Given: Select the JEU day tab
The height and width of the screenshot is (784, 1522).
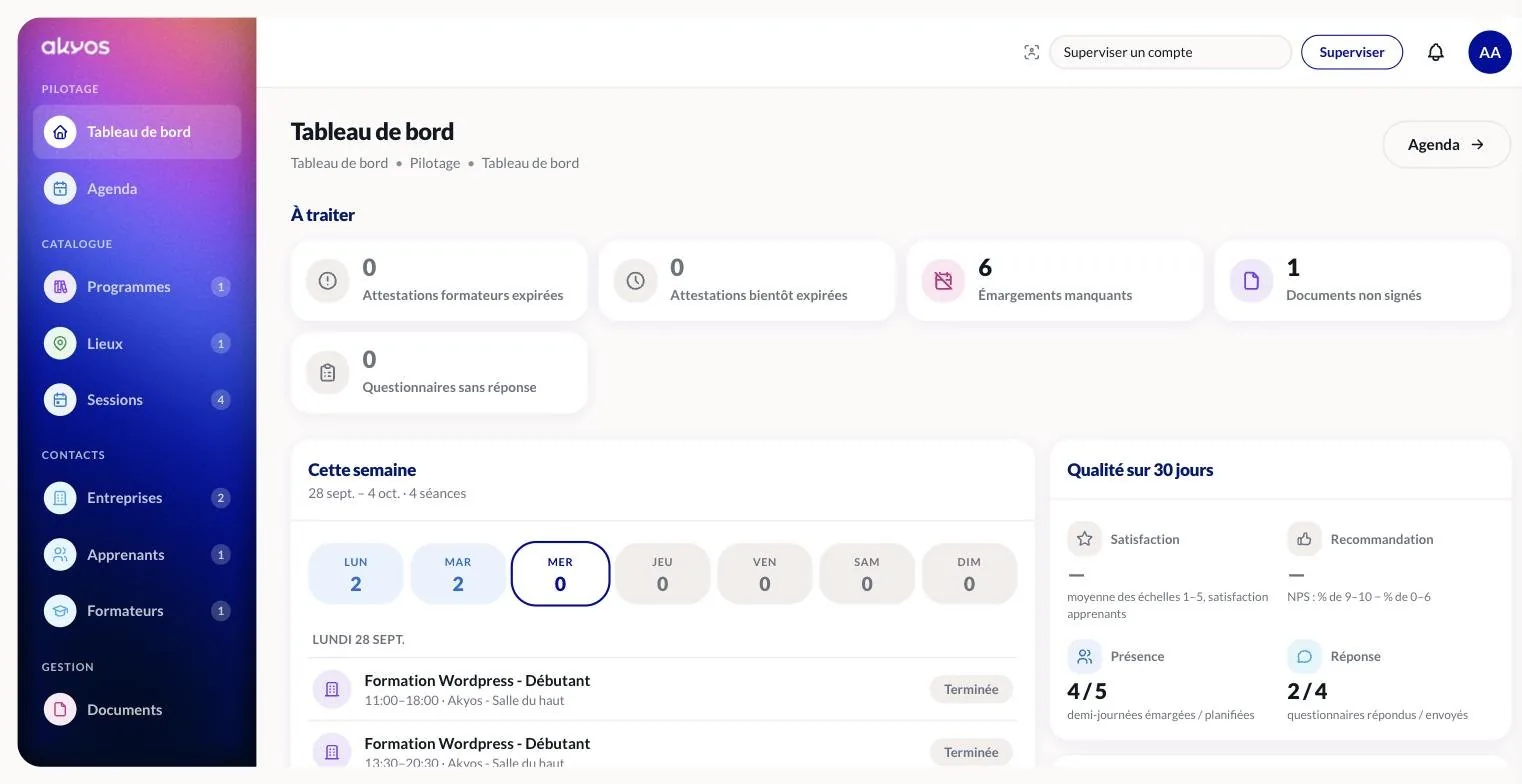Looking at the screenshot, I should click(x=662, y=574).
